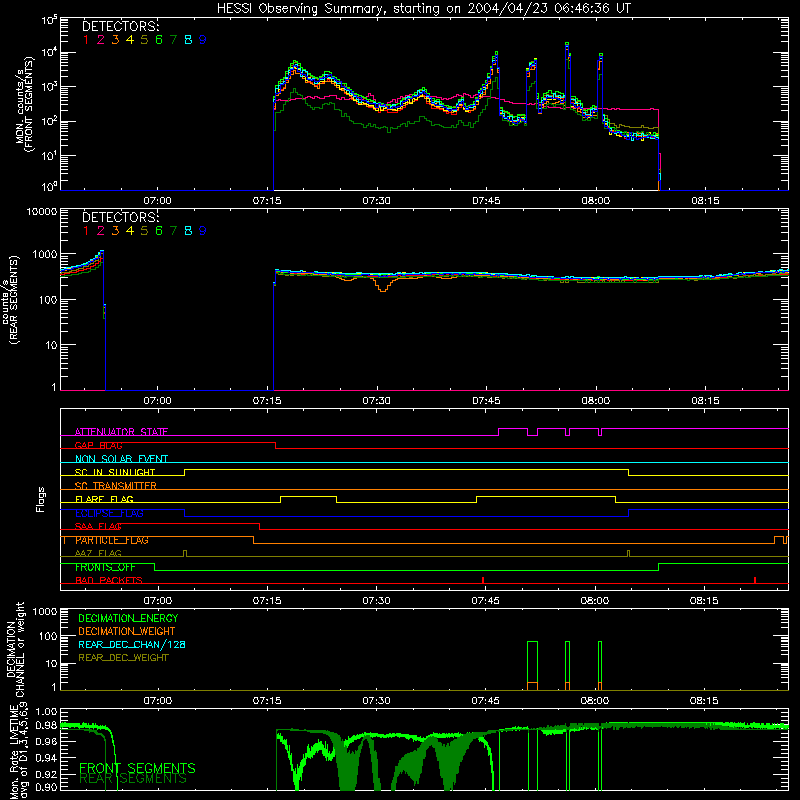Click the GAP_FLAG label
The width and height of the screenshot is (800, 800).
pos(98,445)
